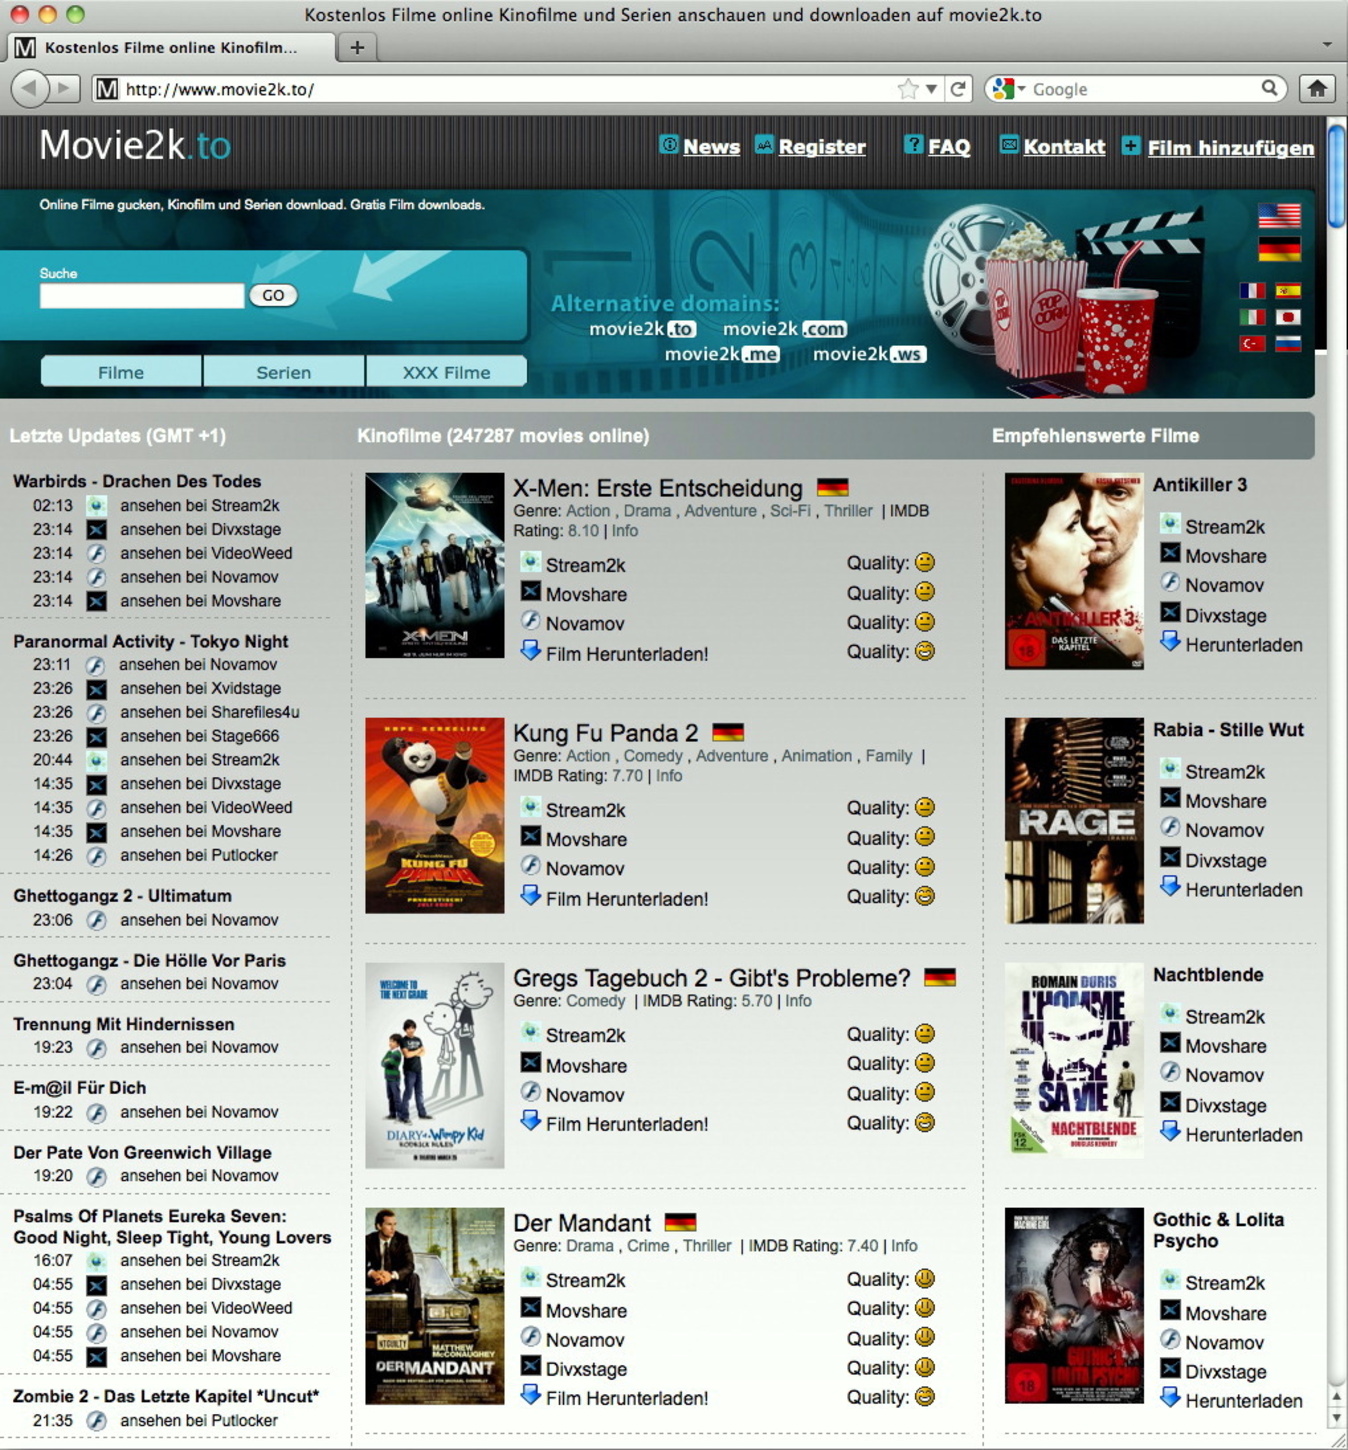Click the Divxstage icon under Der Mandant
Image resolution: width=1348 pixels, height=1450 pixels.
tap(531, 1366)
